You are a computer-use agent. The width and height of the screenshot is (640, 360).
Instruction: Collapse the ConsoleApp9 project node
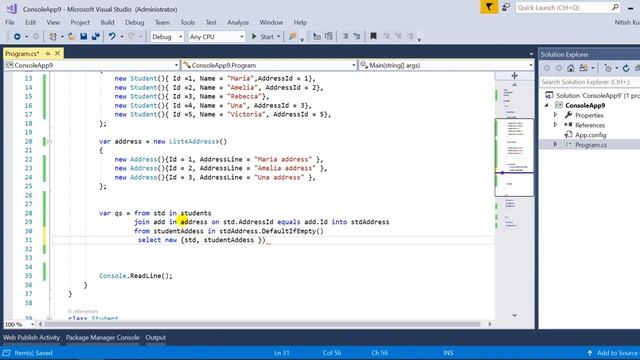point(547,105)
